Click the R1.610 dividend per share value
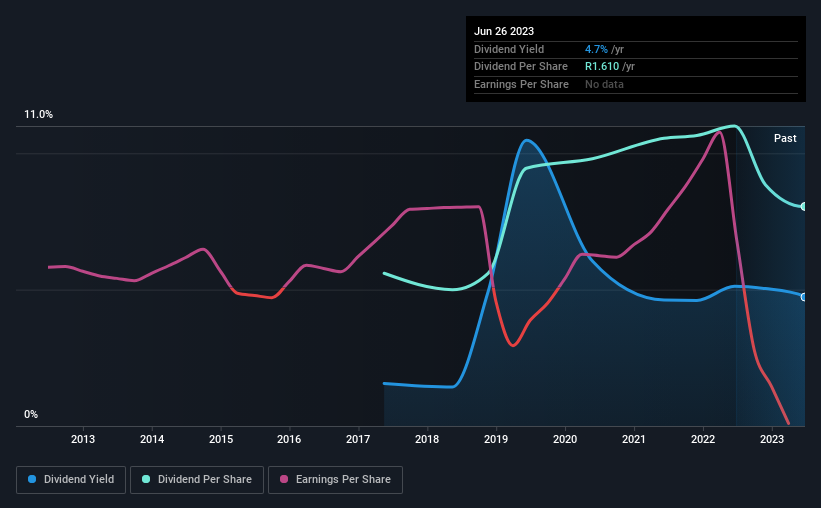Screen dimensions: 821x508 pyautogui.click(x=602, y=67)
